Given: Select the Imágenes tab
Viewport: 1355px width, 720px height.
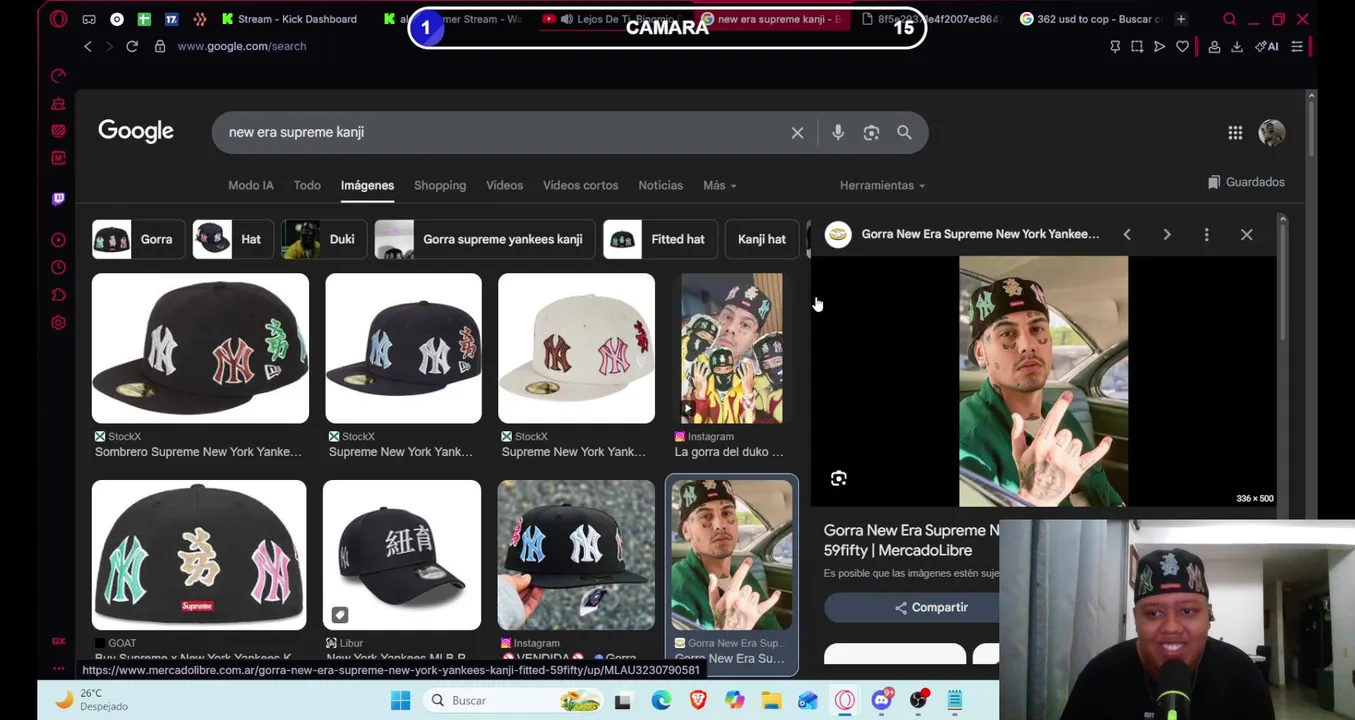Looking at the screenshot, I should click(x=367, y=185).
